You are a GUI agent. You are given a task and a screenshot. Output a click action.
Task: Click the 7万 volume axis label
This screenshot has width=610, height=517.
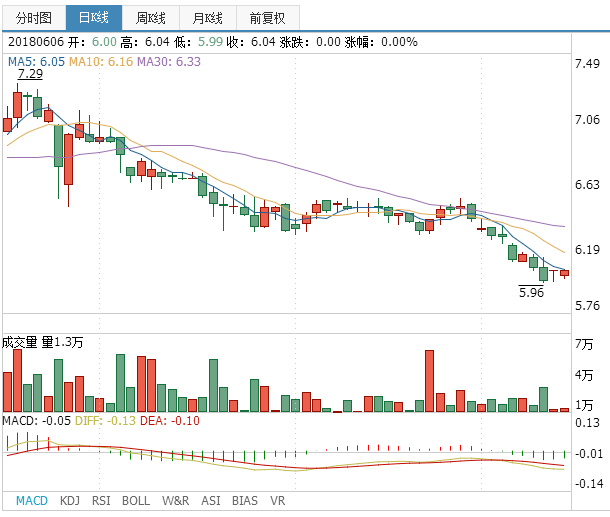tap(584, 344)
